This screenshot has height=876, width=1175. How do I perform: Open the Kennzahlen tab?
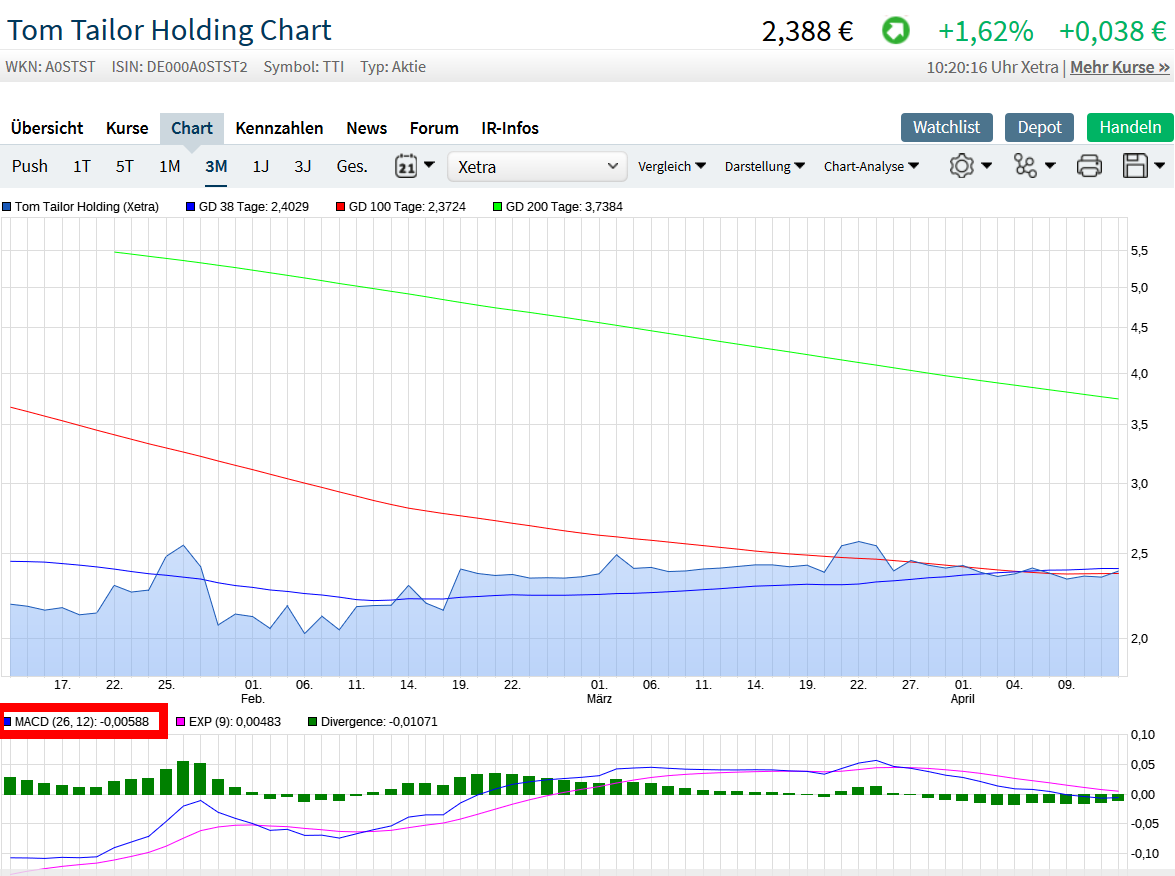pyautogui.click(x=280, y=128)
